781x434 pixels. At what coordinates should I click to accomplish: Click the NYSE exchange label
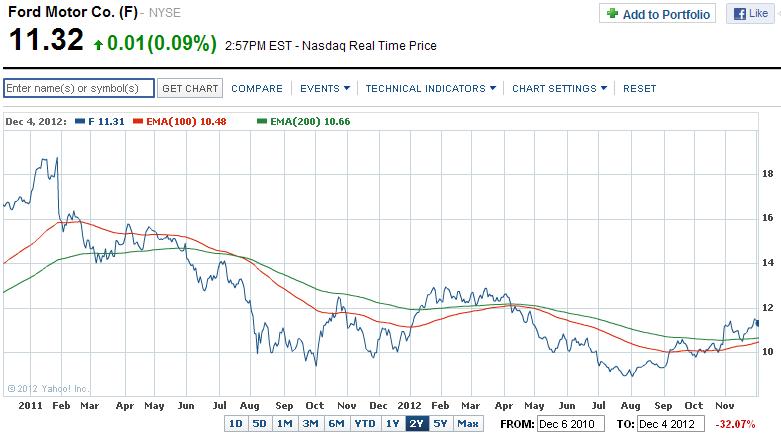[x=165, y=13]
